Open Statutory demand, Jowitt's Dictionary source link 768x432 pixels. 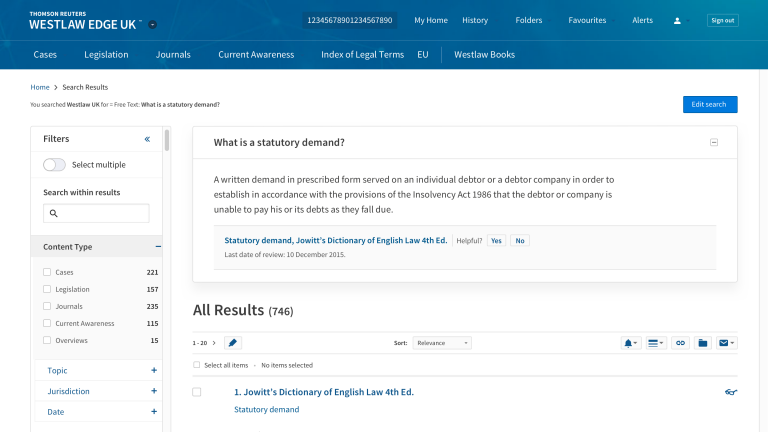point(336,240)
